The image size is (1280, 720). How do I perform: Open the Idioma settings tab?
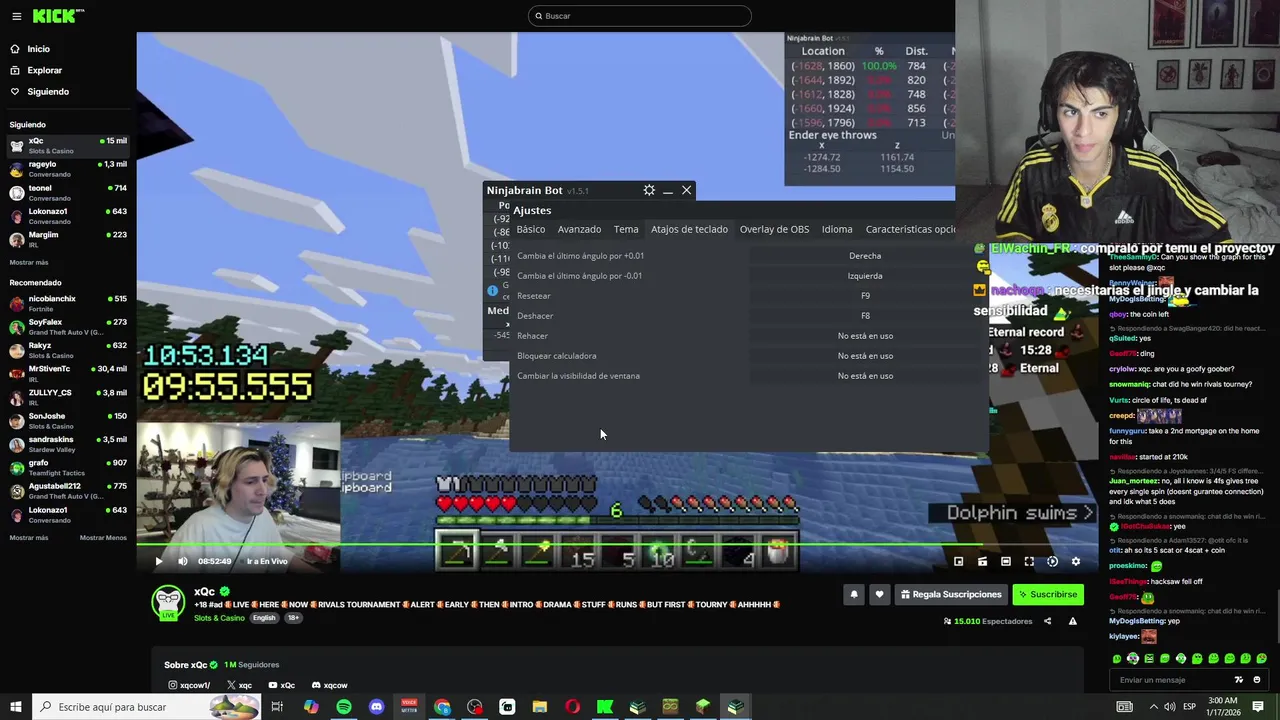(837, 229)
